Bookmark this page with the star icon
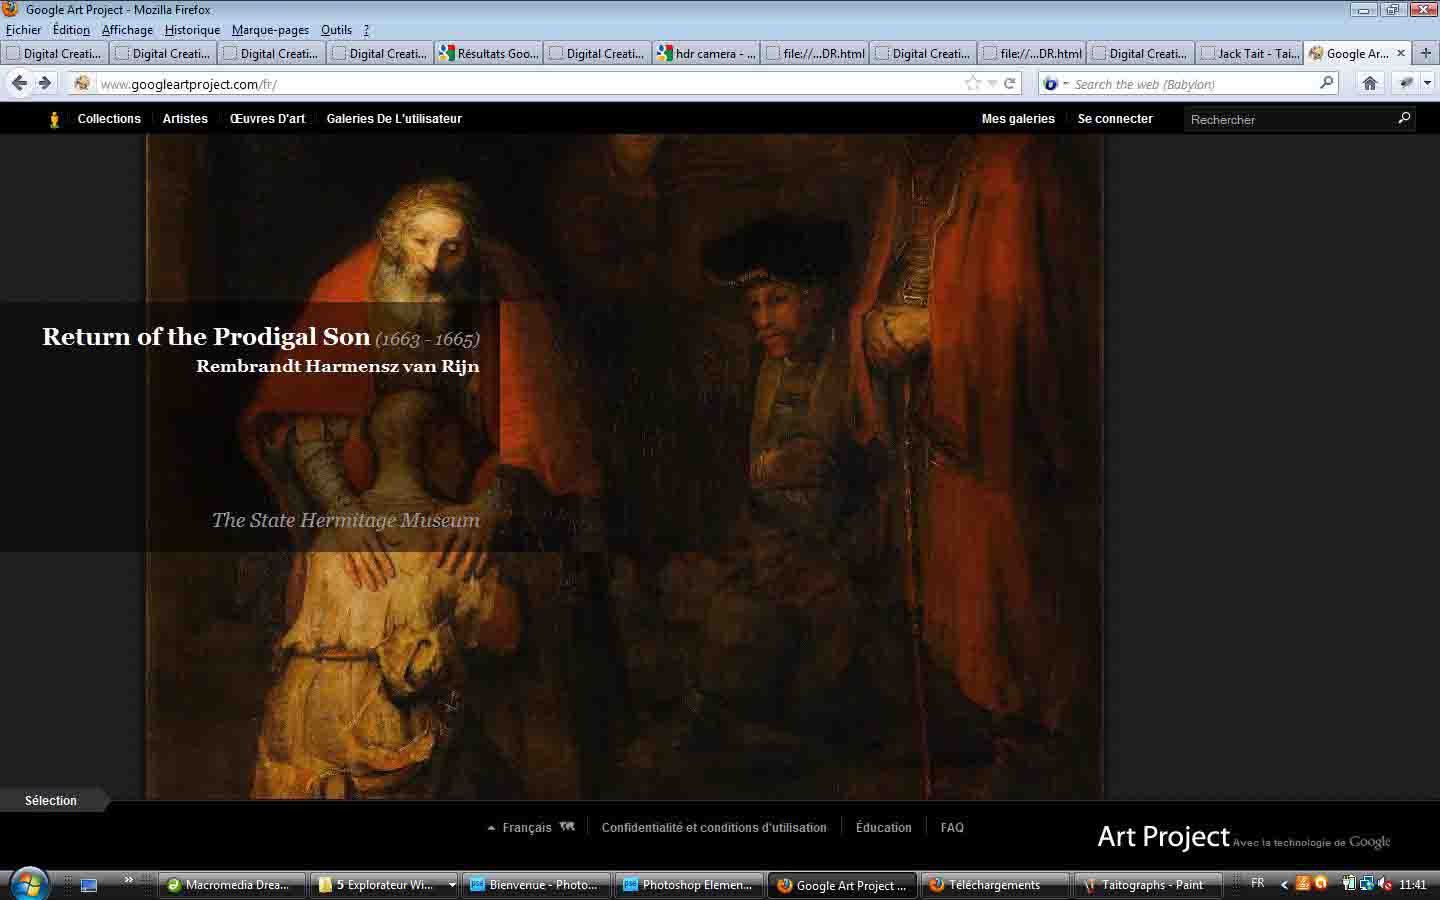The width and height of the screenshot is (1440, 900). [x=972, y=84]
